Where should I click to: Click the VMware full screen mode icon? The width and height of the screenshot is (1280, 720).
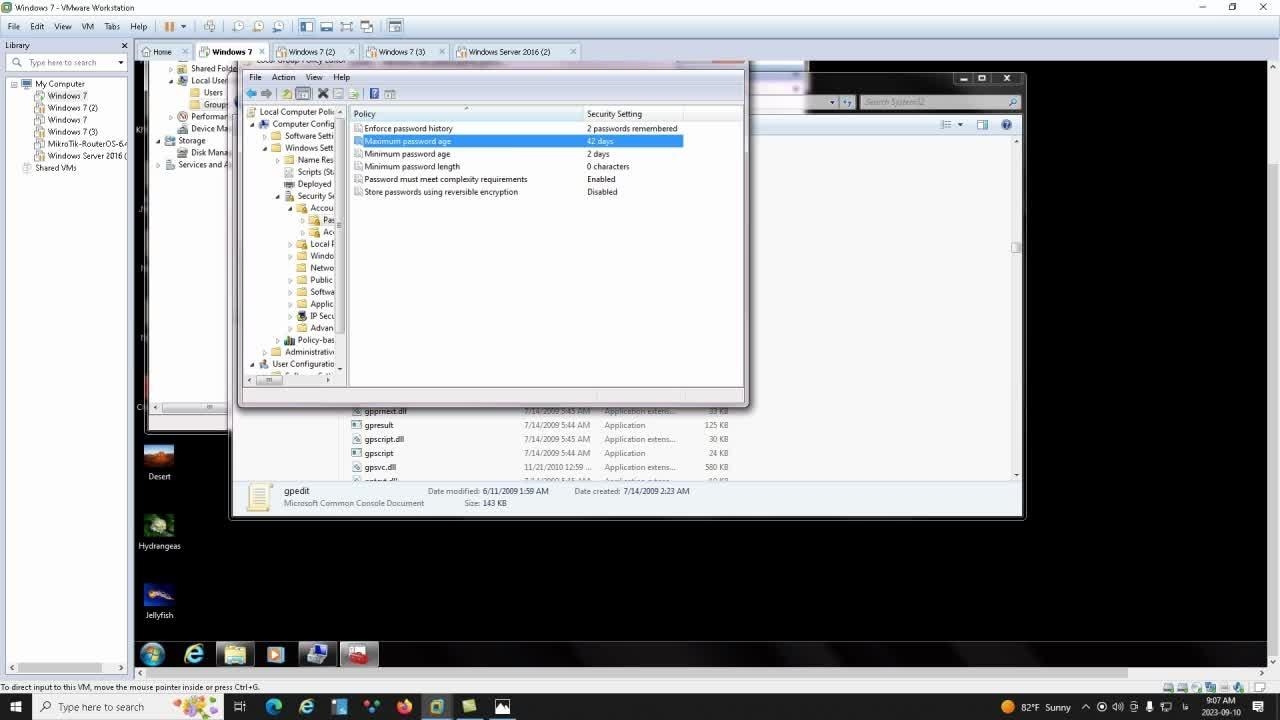346,26
